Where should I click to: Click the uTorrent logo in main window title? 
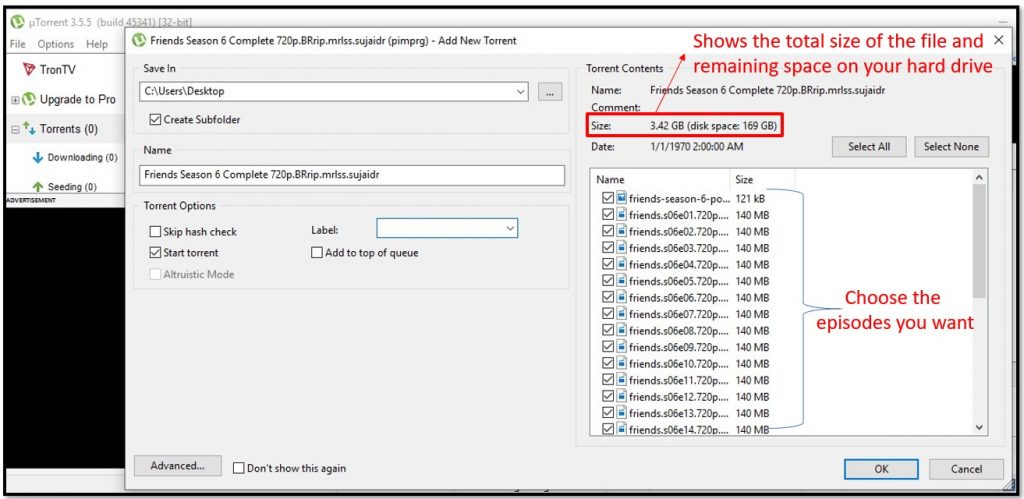tap(17, 22)
